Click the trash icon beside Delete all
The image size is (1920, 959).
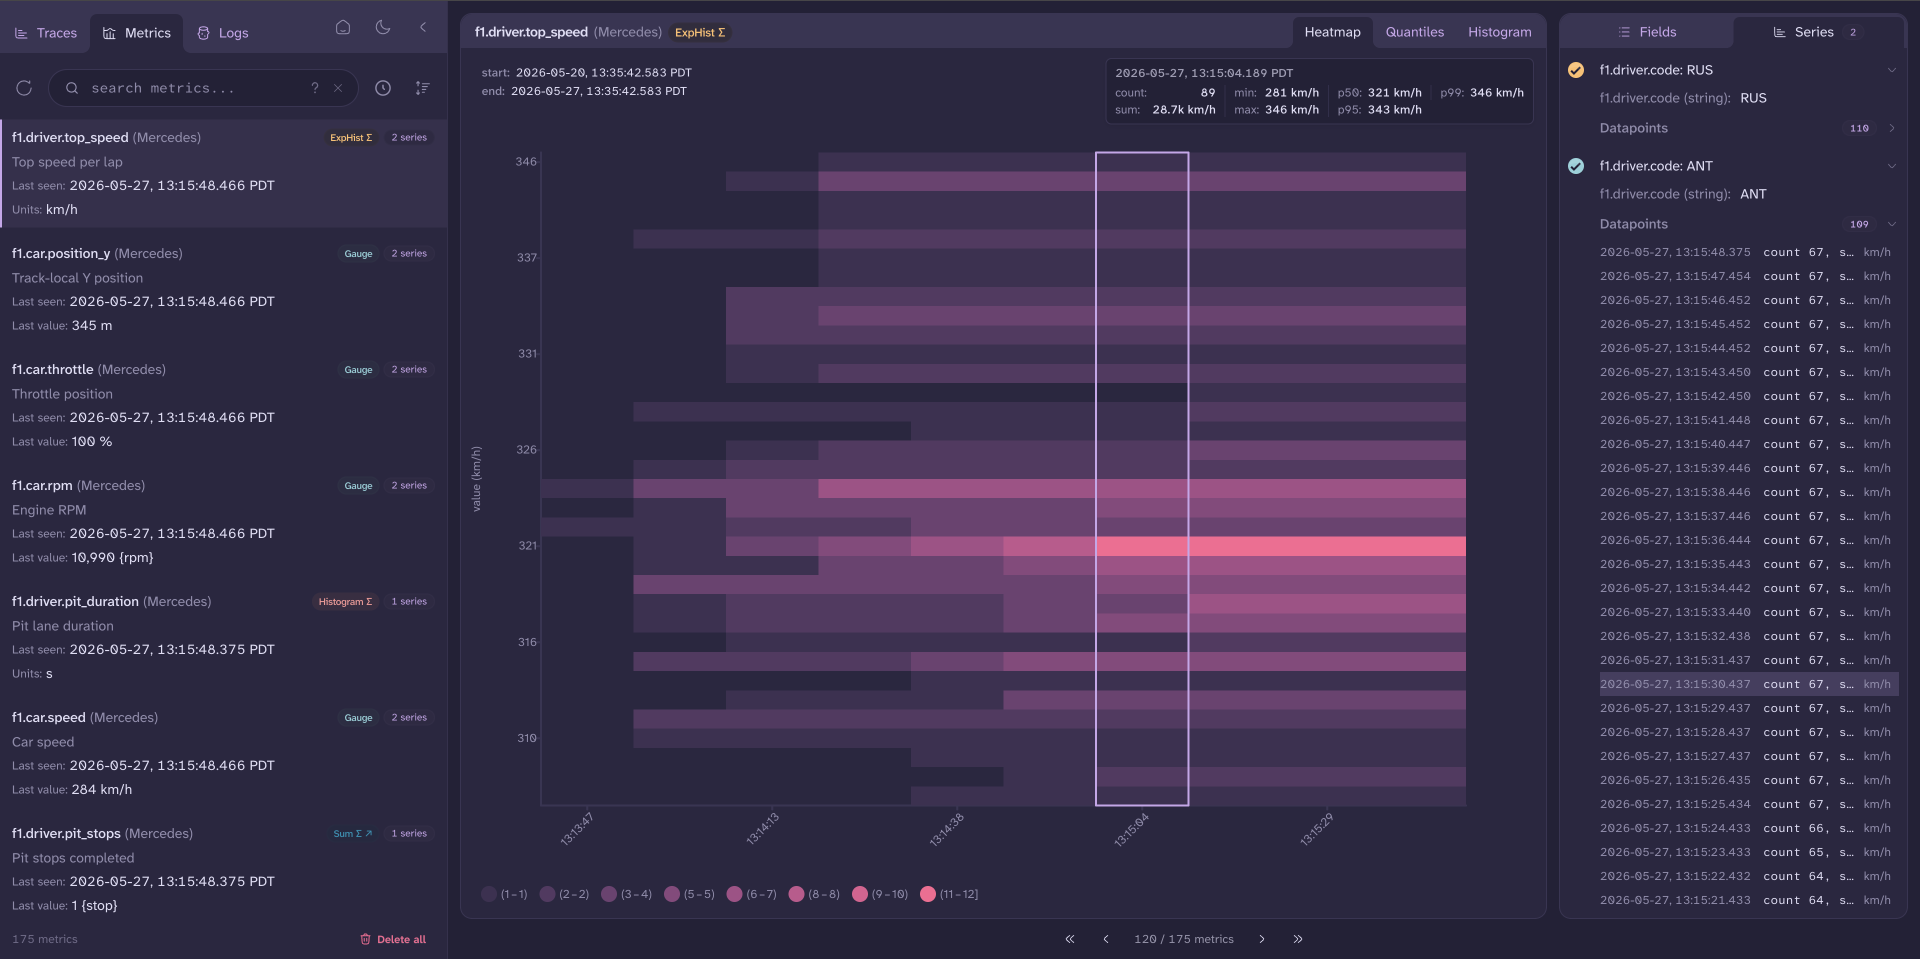[365, 939]
